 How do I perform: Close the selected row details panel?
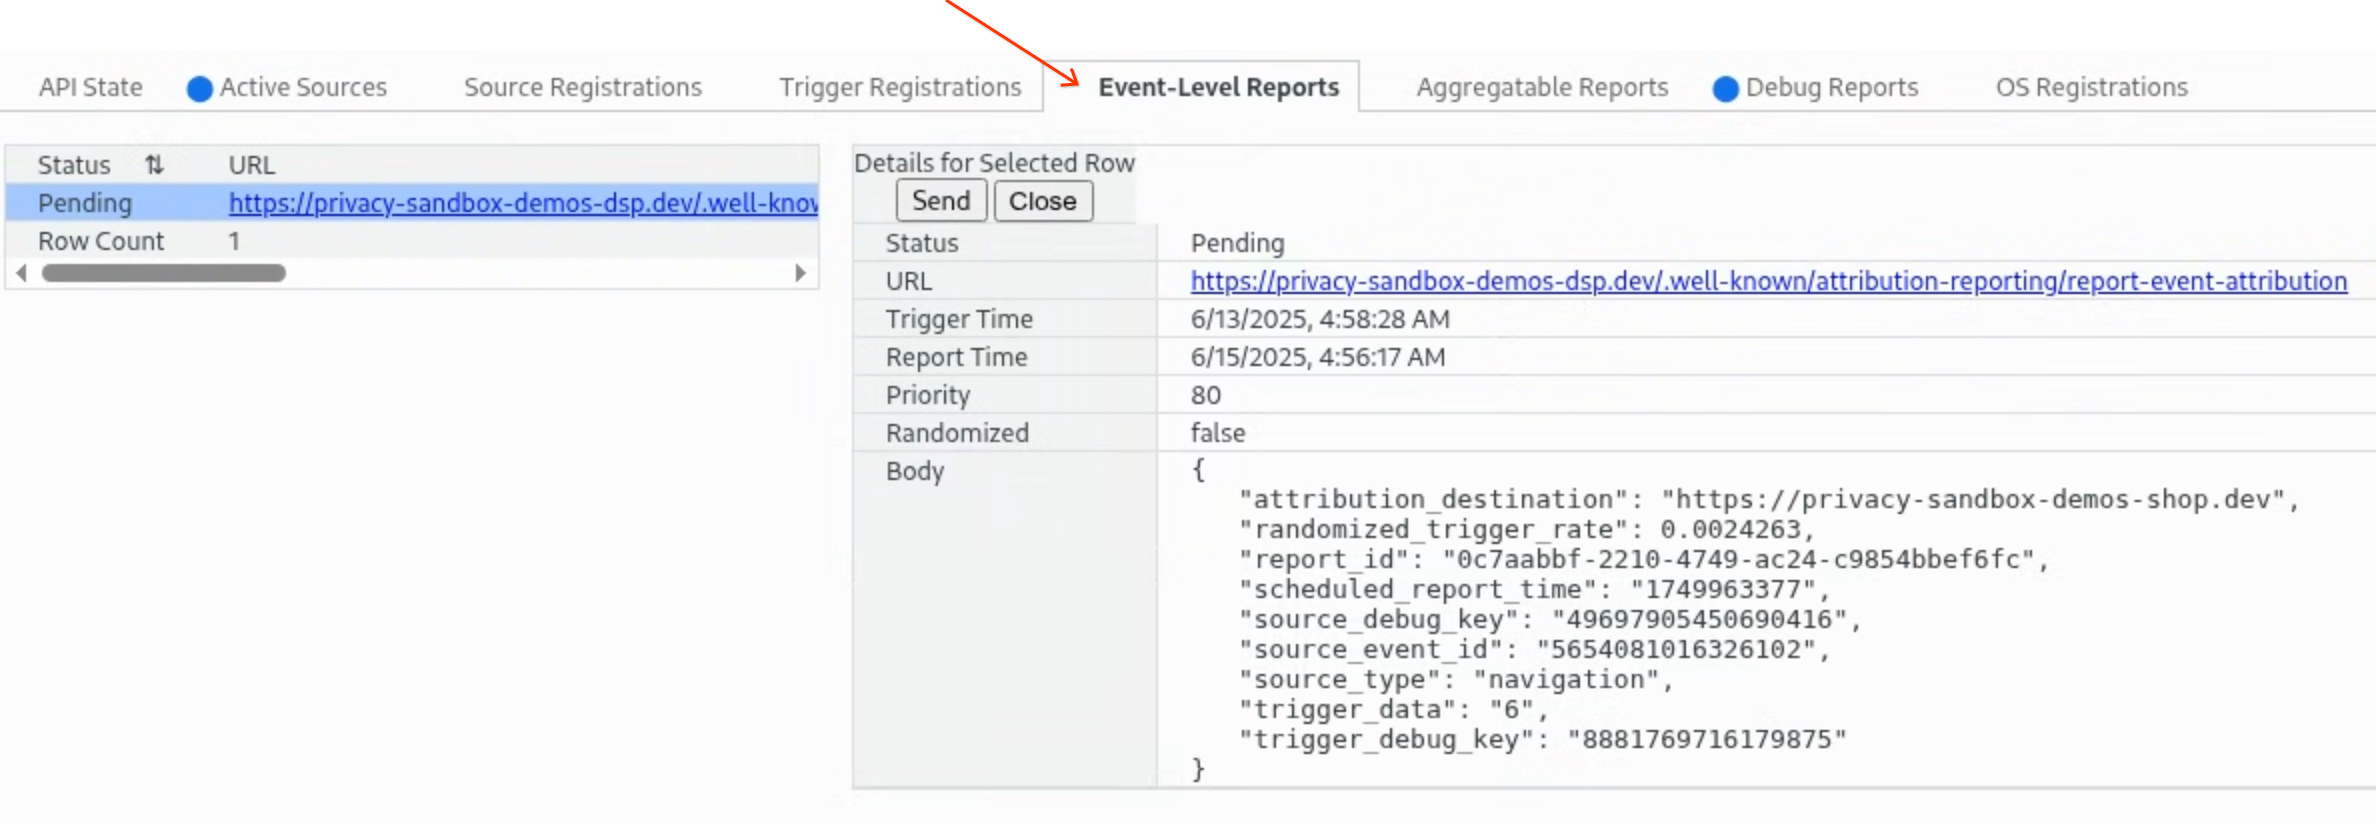[x=1042, y=201]
